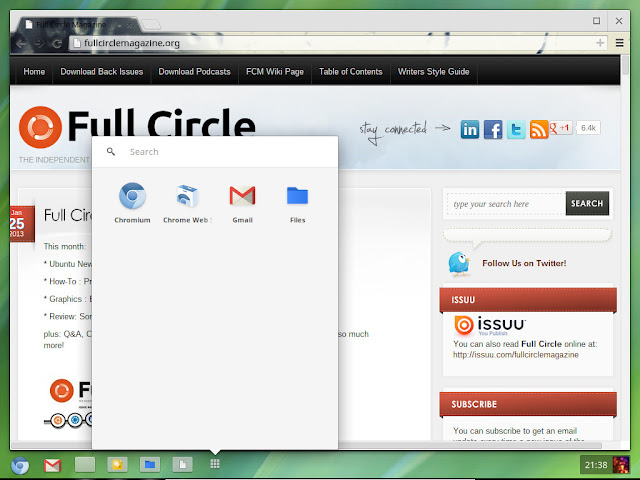Maximize the browser window
Image resolution: width=640 pixels, height=480 pixels.
click(596, 21)
